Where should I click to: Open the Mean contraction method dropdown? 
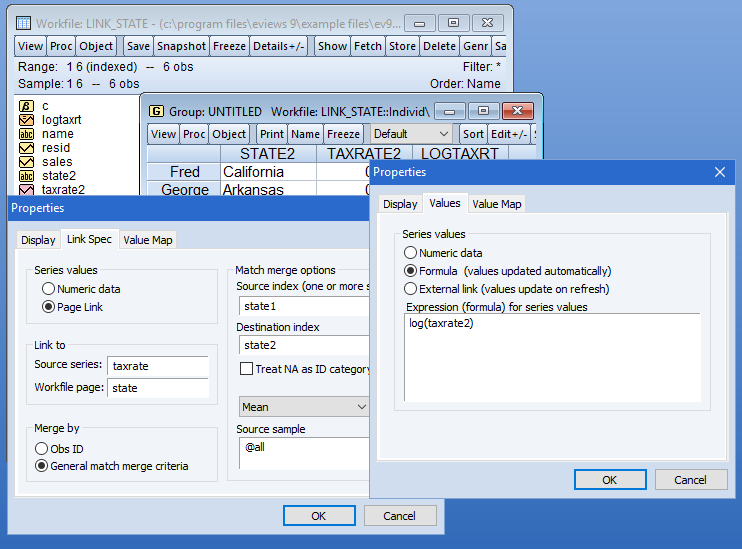[x=304, y=407]
